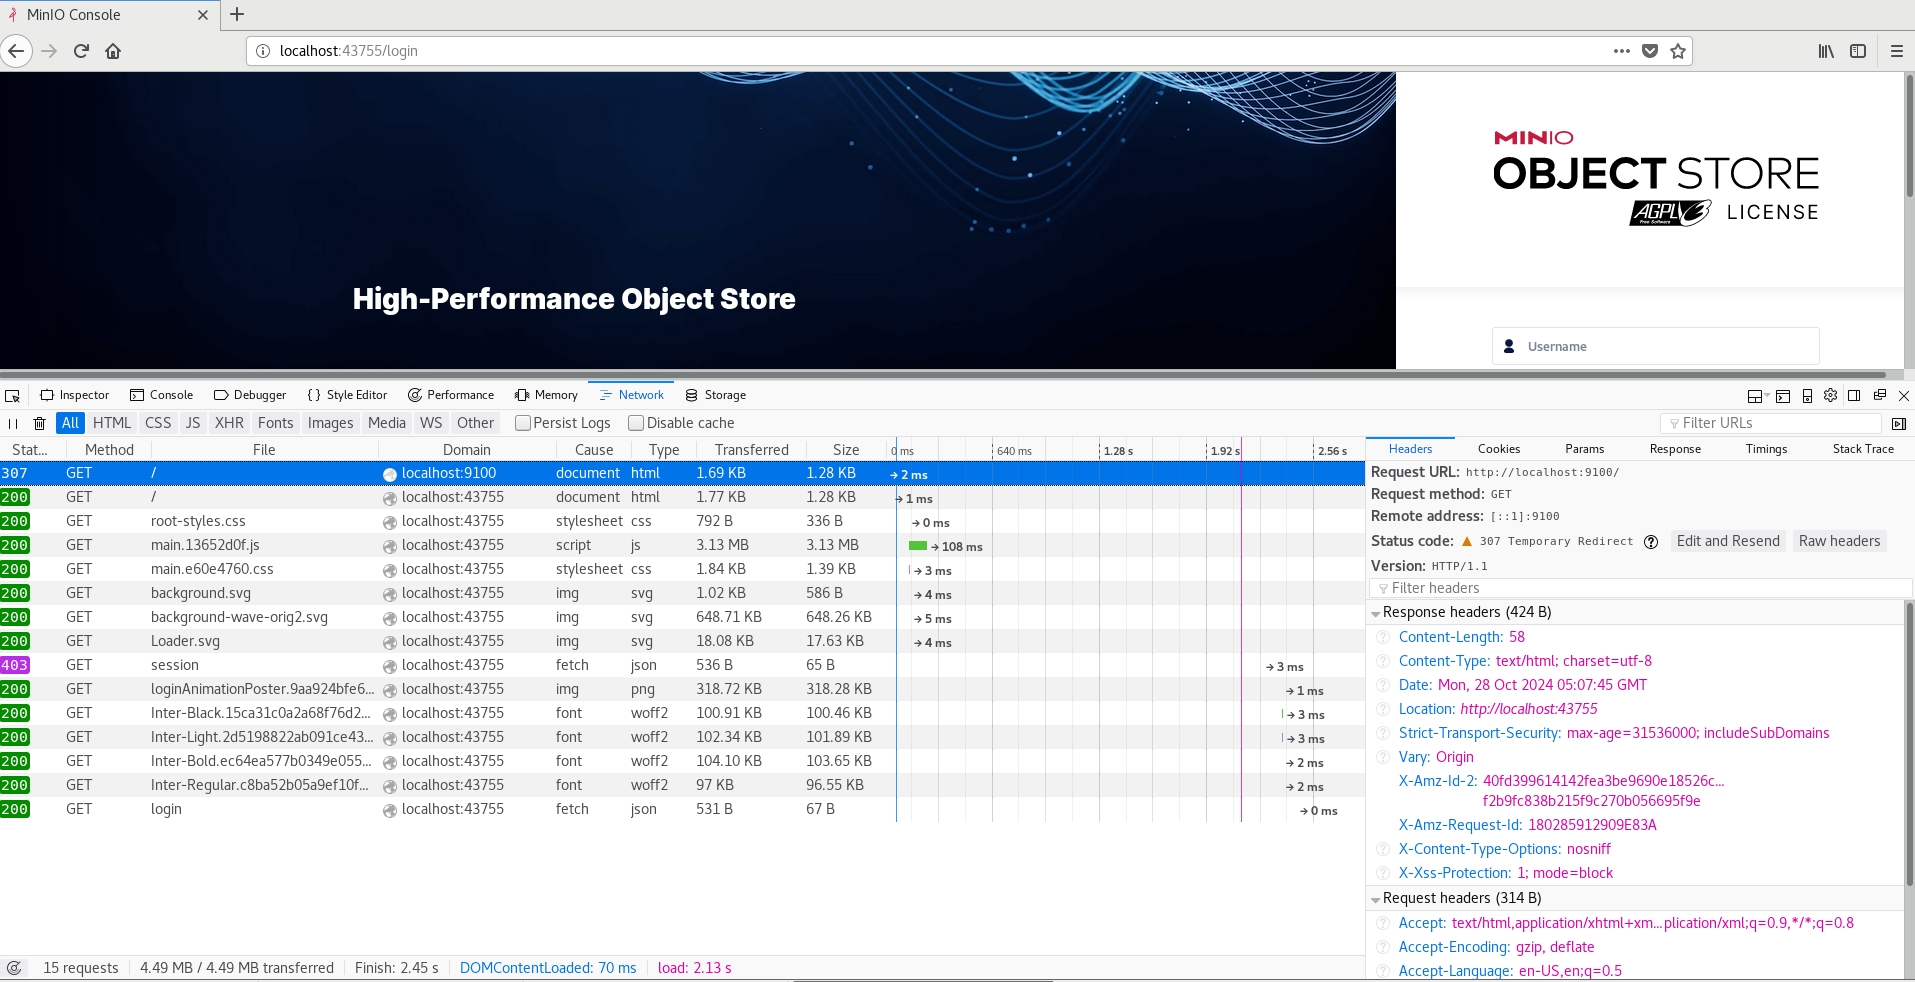This screenshot has width=1915, height=982.
Task: Filter requests by JS
Action: pyautogui.click(x=193, y=423)
